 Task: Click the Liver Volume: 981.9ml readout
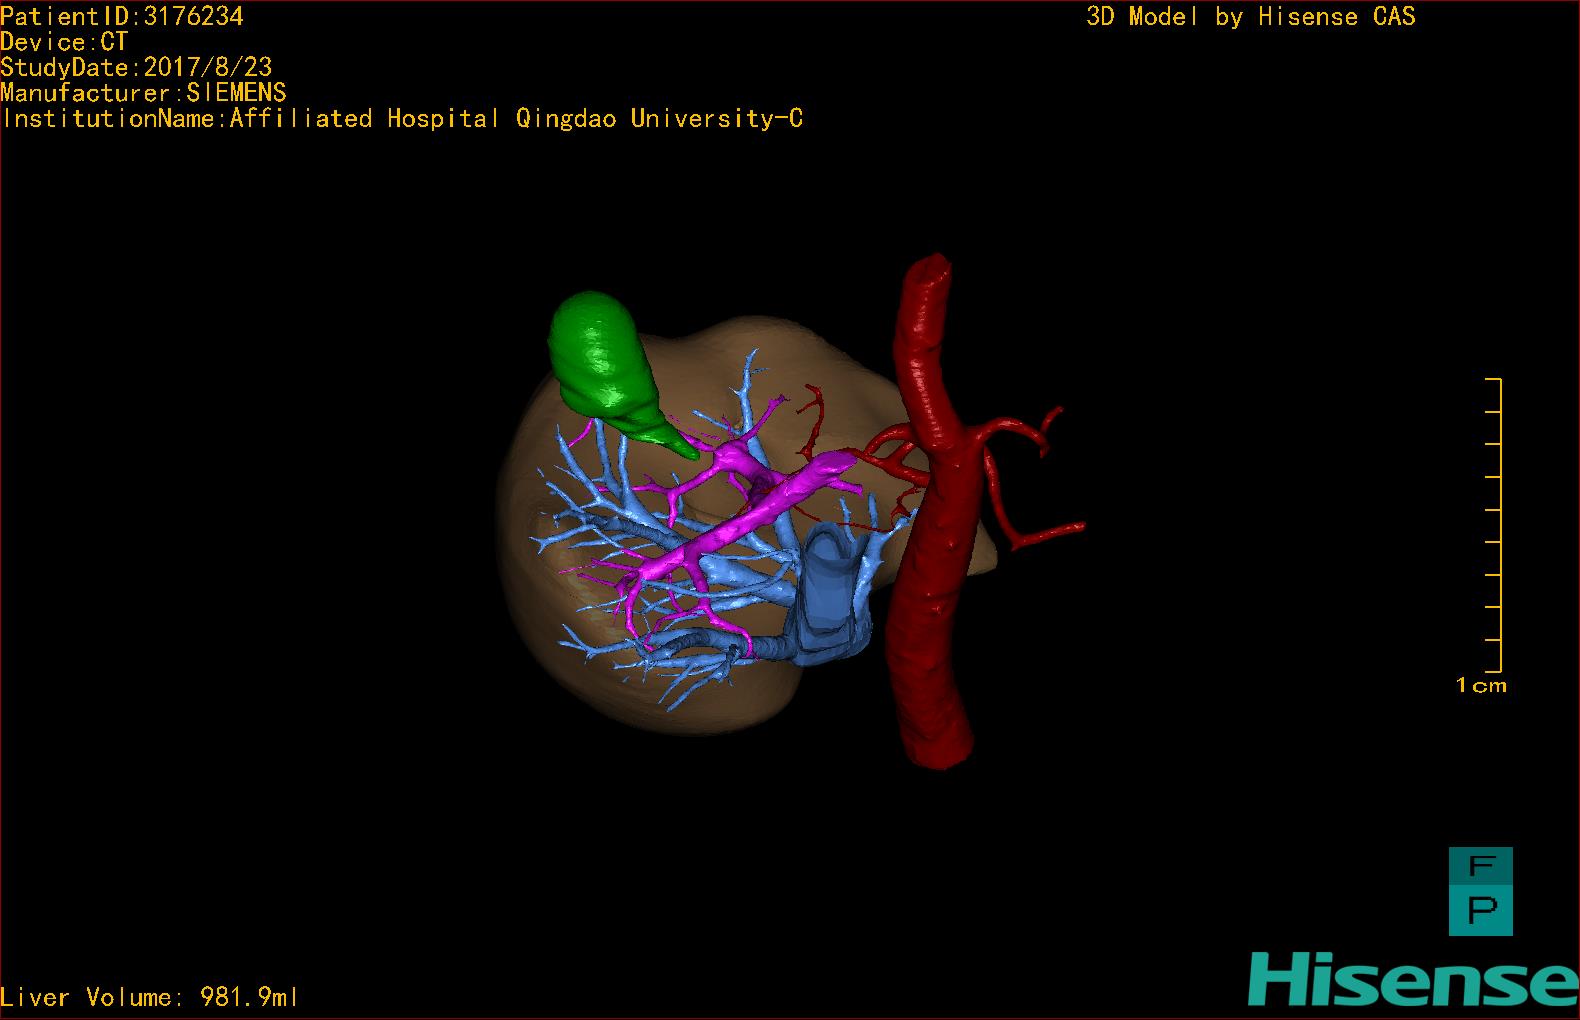[149, 997]
